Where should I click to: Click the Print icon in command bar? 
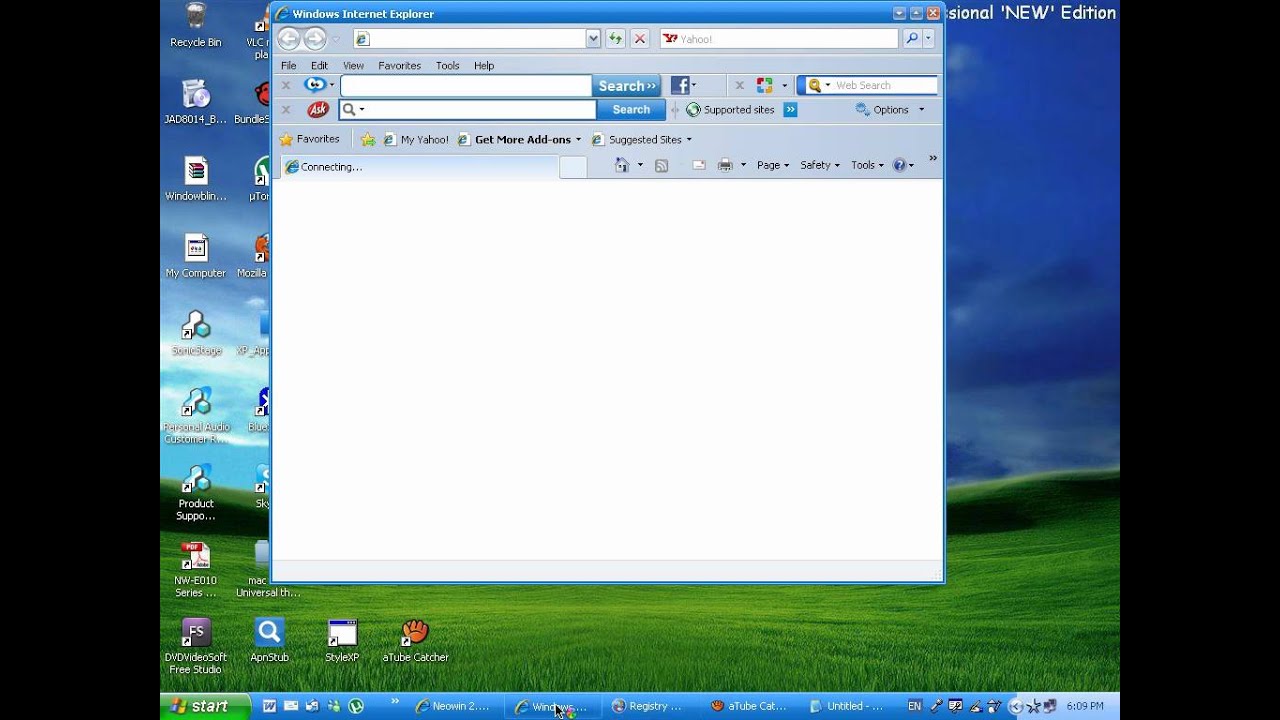(x=725, y=165)
